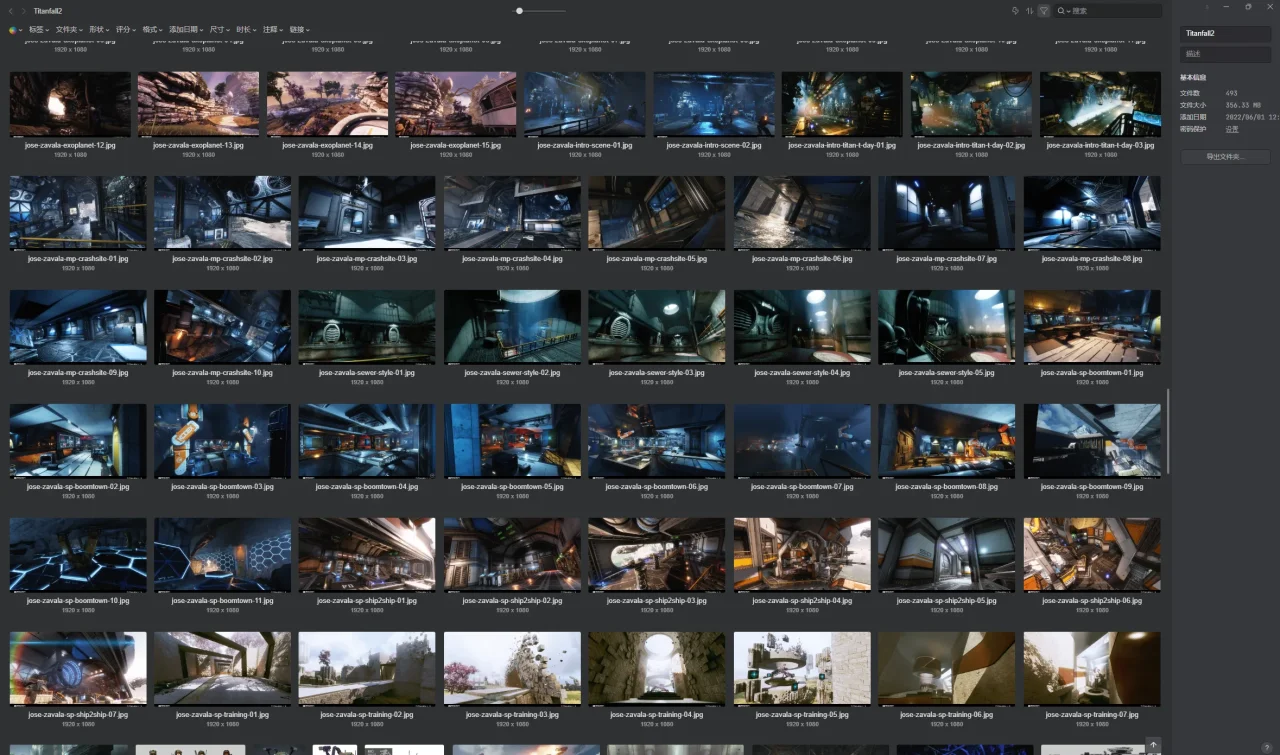1280x755 pixels.
Task: Select thumbnail jose-zavala-sp-boomtown-01.jpg
Action: pyautogui.click(x=1092, y=327)
